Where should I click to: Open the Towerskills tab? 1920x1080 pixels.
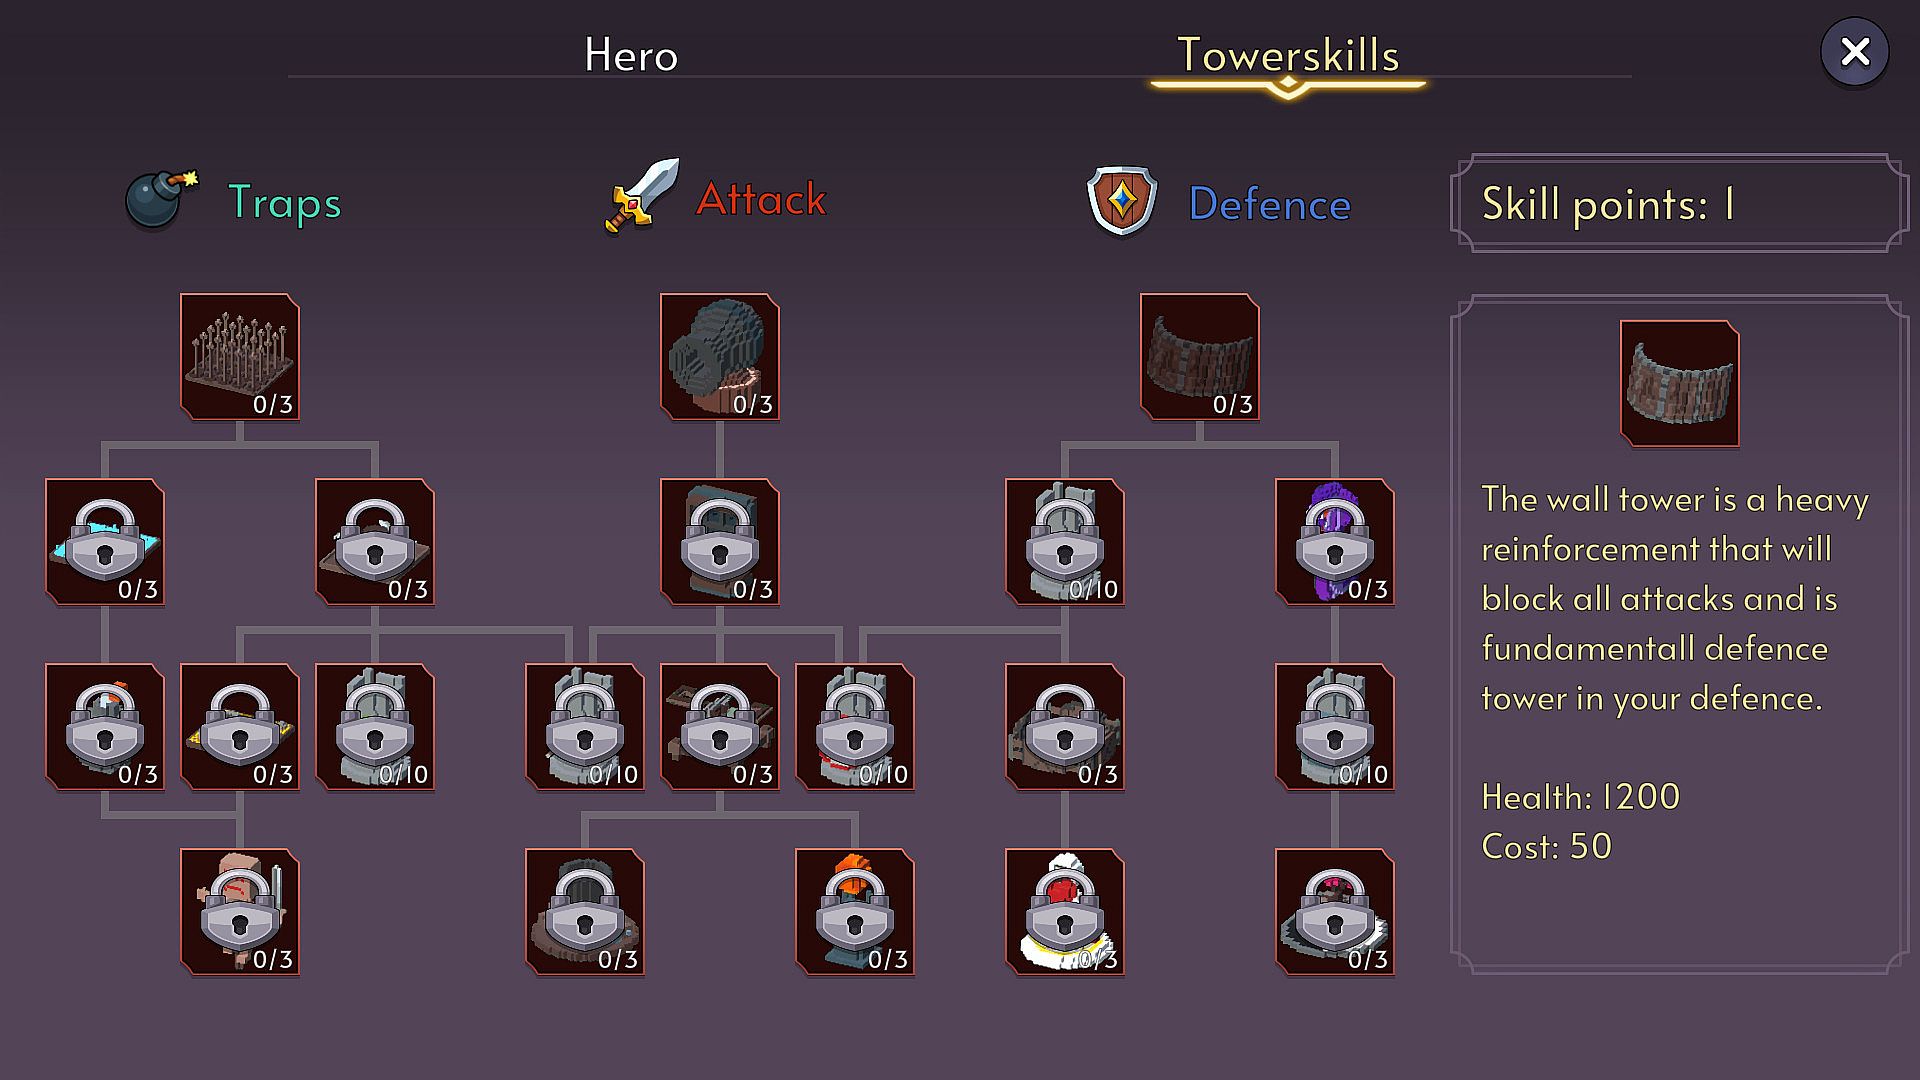tap(1288, 55)
